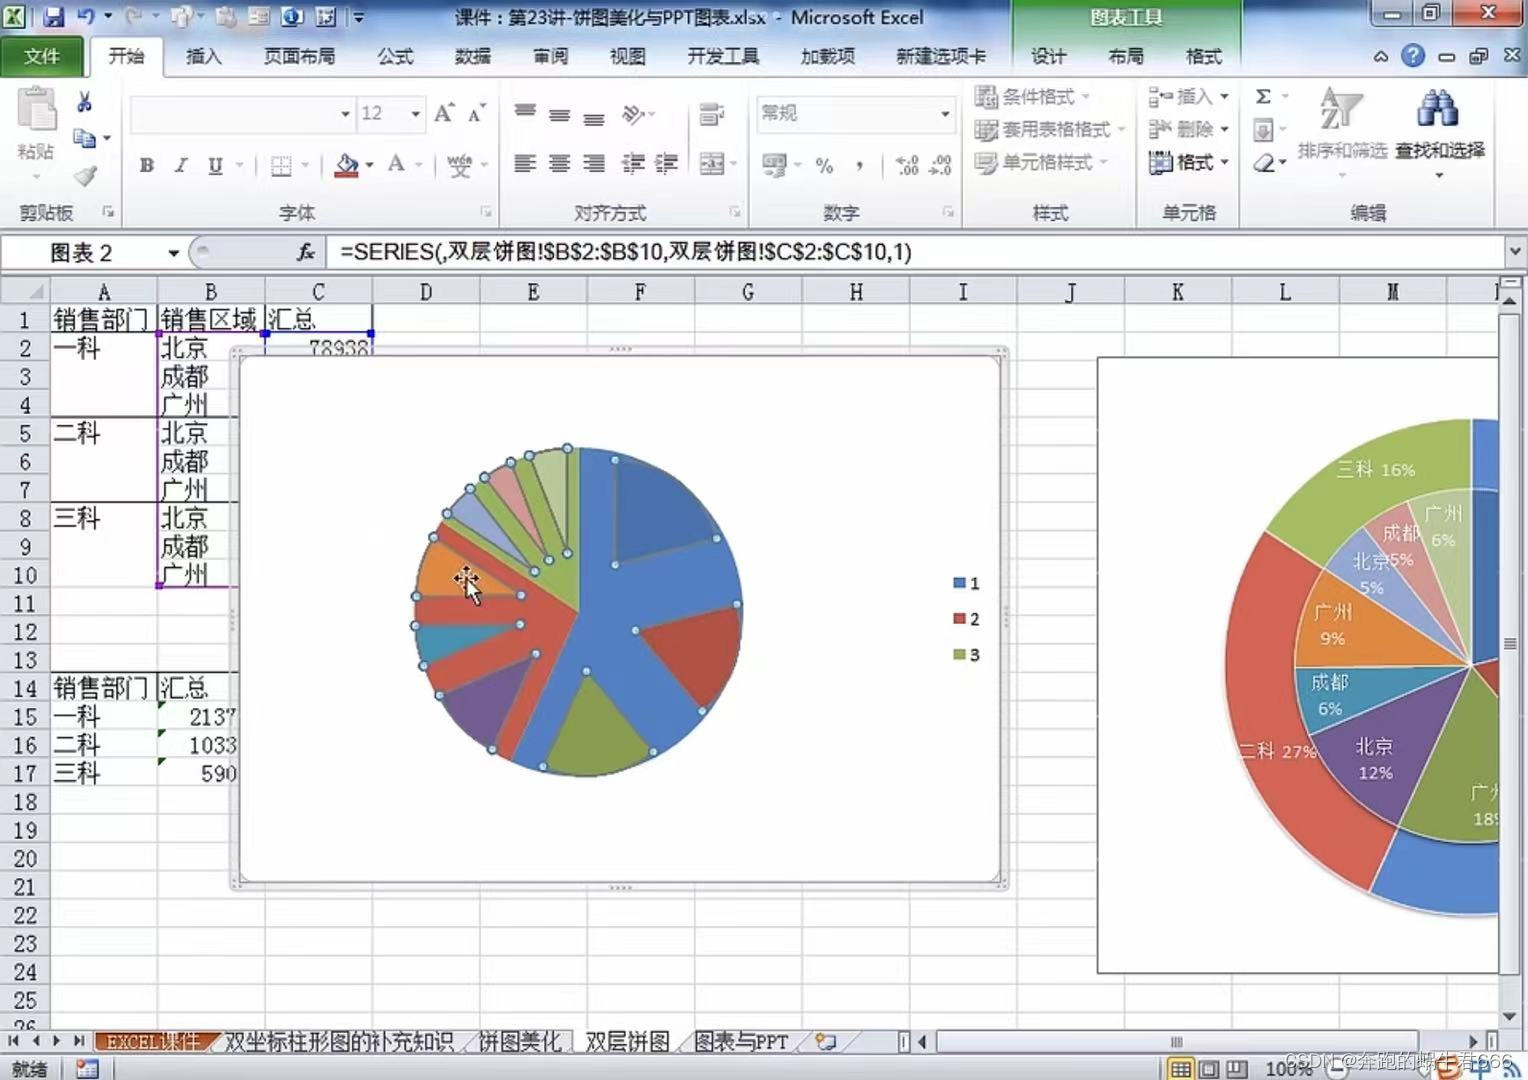Decrease the font size with the small A
The height and width of the screenshot is (1080, 1528).
(x=477, y=113)
